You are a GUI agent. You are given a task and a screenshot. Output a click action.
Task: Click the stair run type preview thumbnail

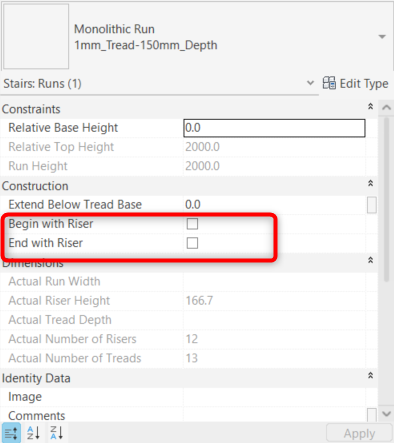[x=36, y=36]
